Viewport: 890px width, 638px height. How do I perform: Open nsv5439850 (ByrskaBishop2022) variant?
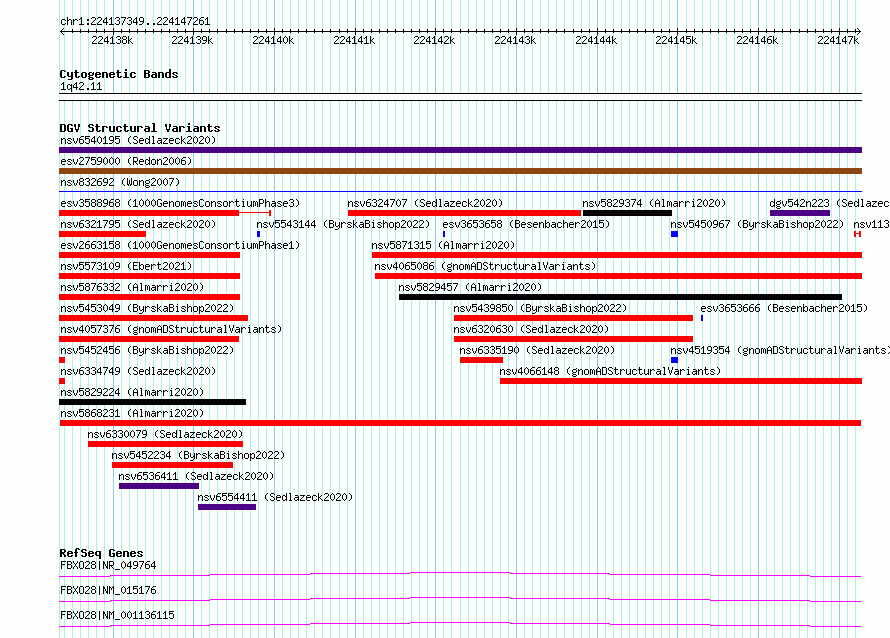tap(540, 308)
